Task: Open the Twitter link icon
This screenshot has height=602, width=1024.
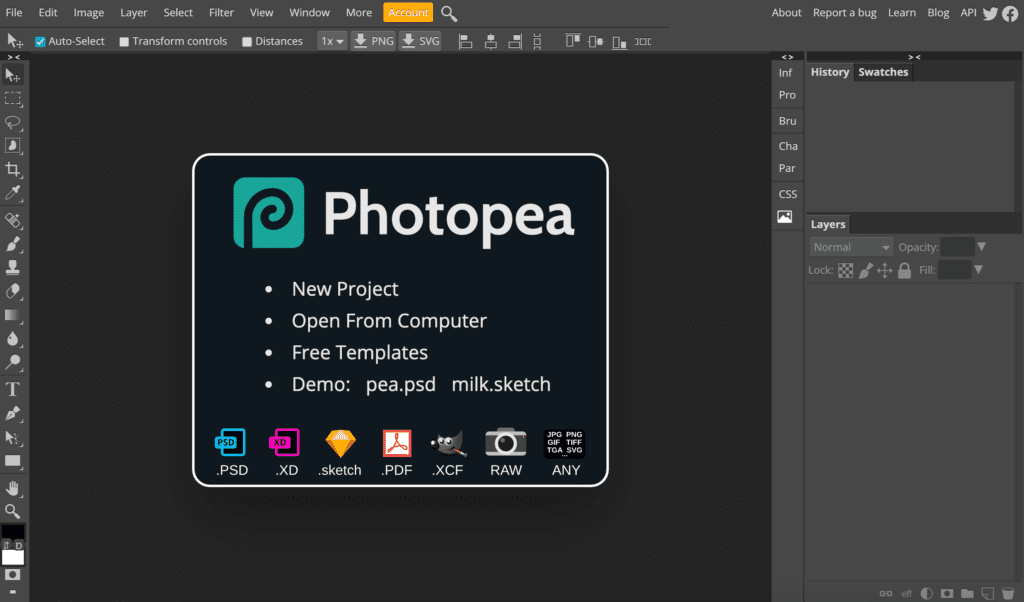Action: coord(990,13)
